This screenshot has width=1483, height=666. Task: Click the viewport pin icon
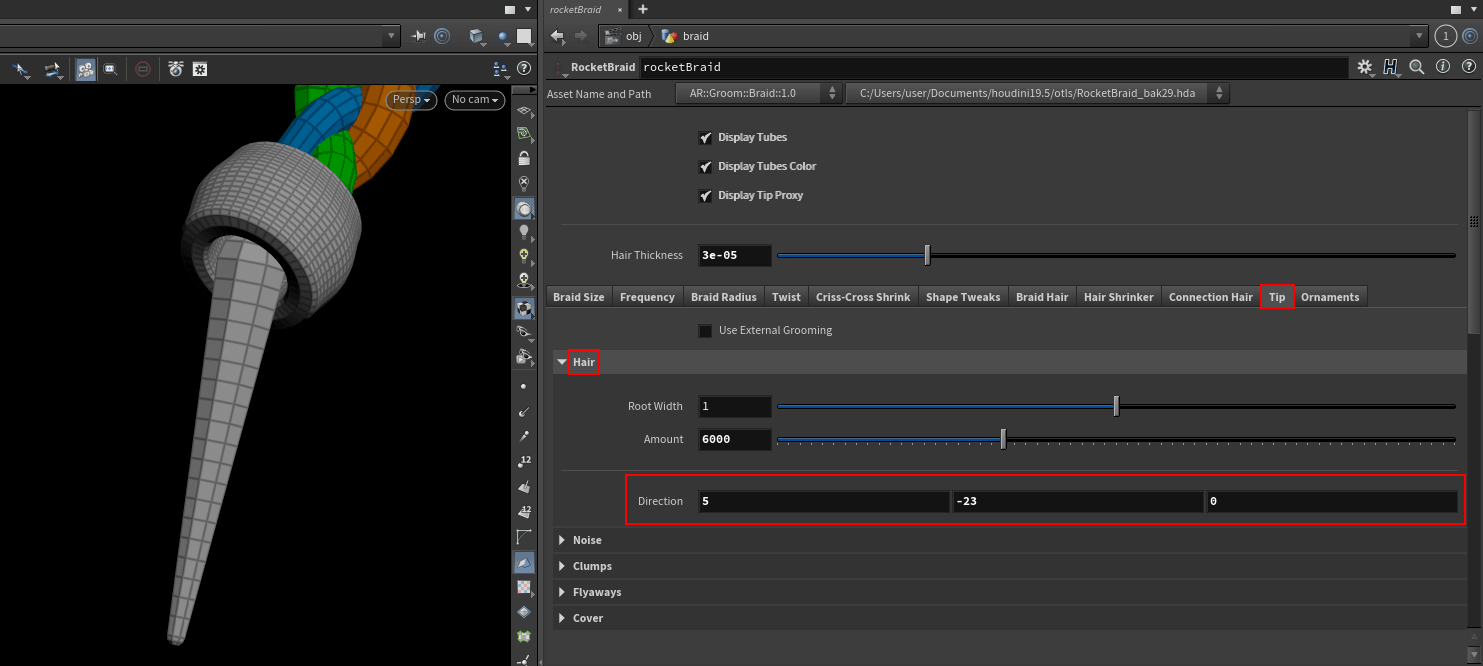point(419,36)
